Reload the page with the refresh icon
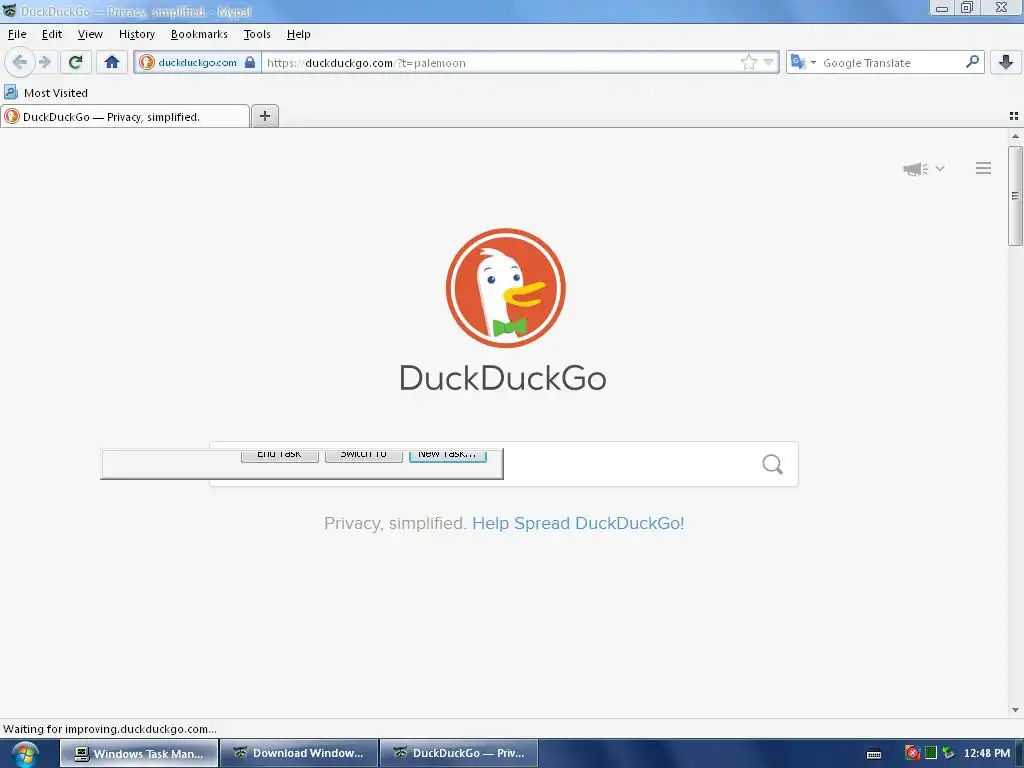 pyautogui.click(x=76, y=63)
